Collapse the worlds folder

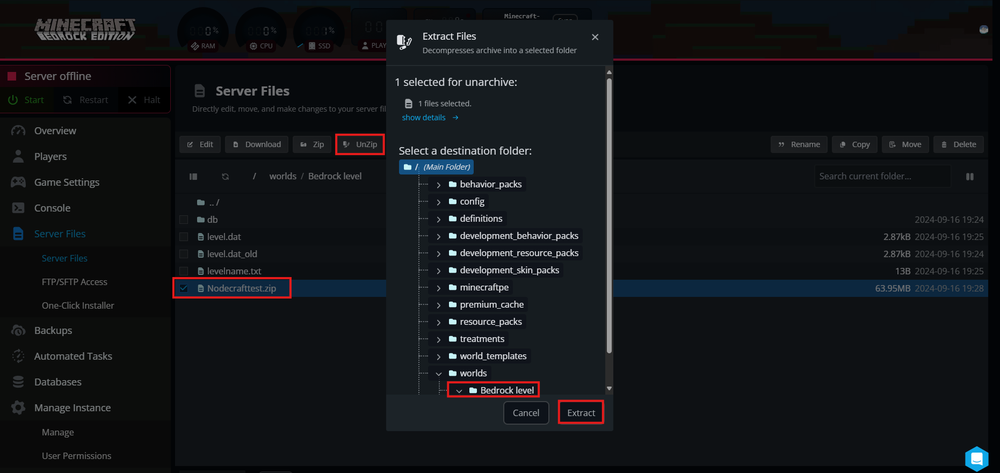click(x=438, y=374)
